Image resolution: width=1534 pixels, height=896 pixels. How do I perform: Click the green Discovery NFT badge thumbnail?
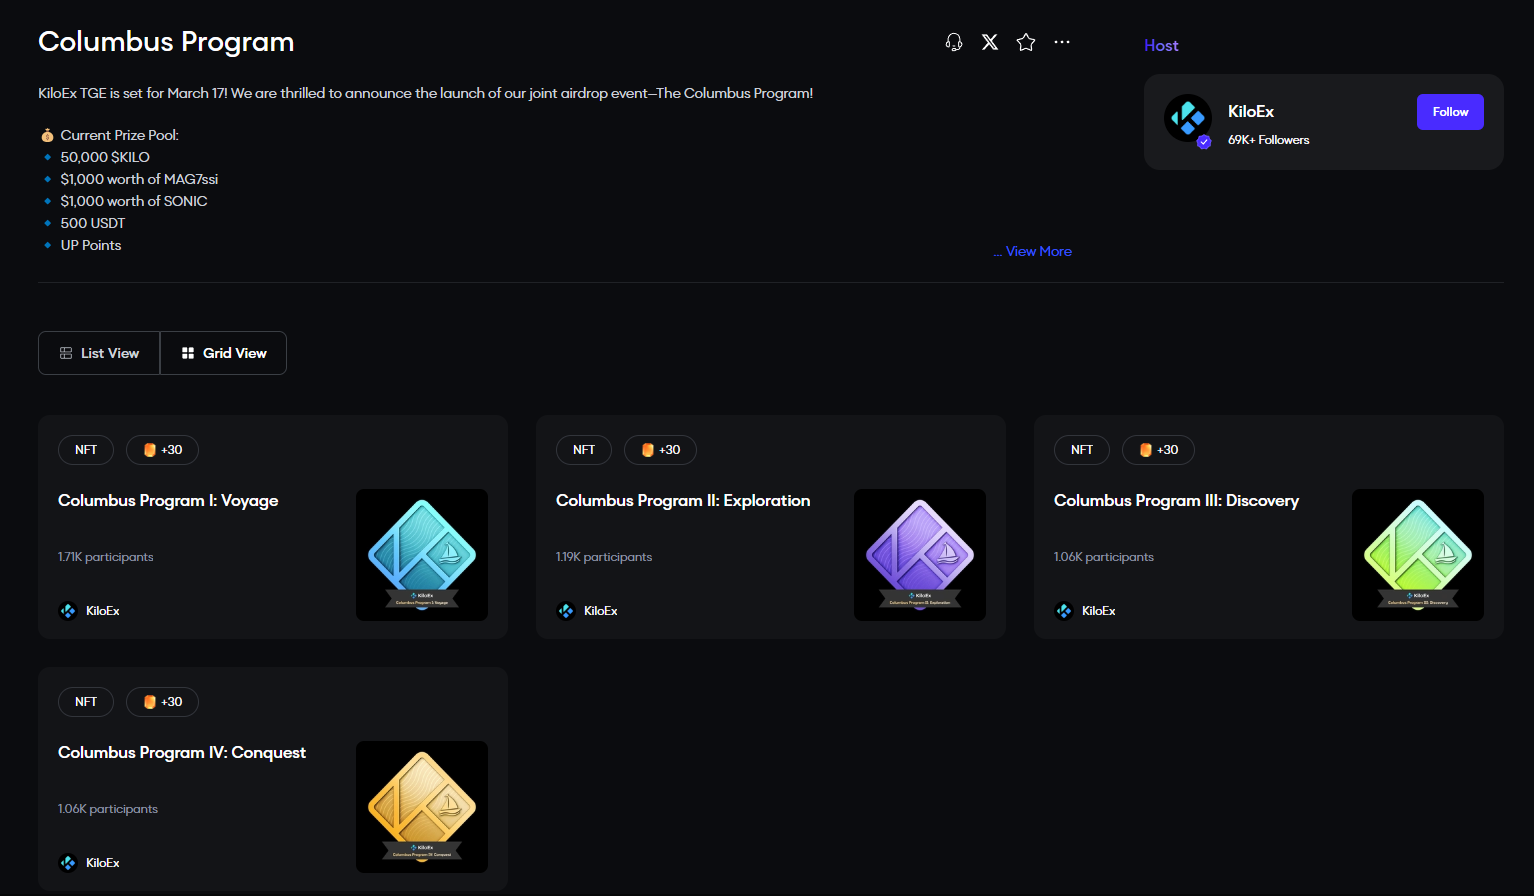point(1418,555)
